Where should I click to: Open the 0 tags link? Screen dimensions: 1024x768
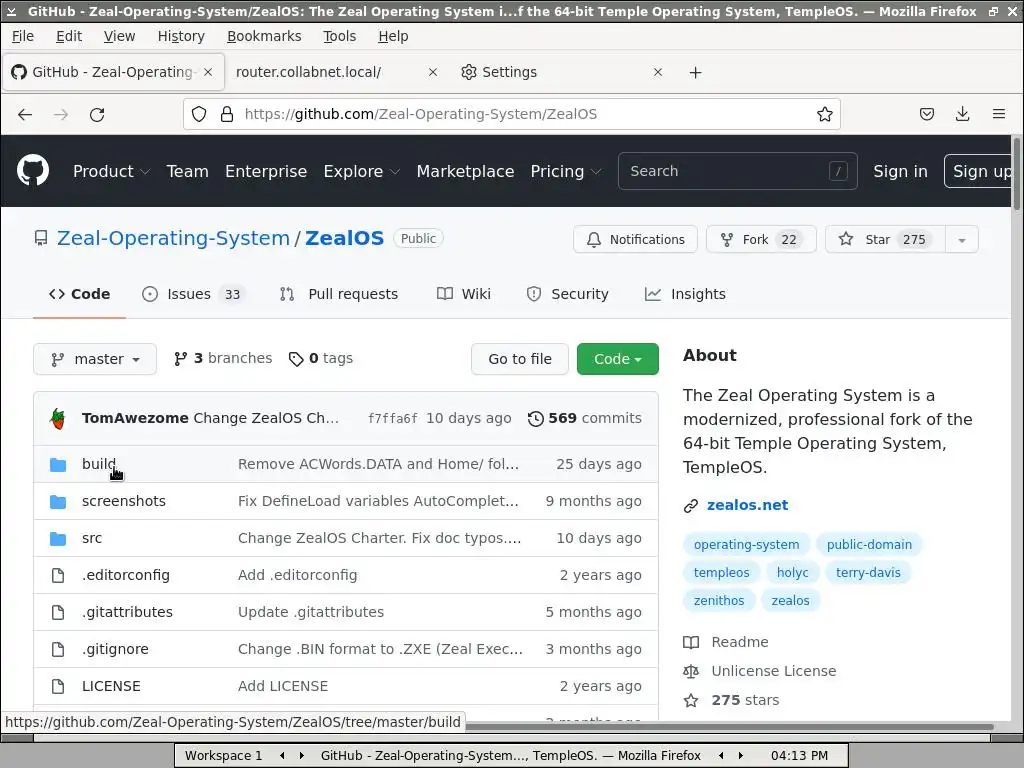321,359
